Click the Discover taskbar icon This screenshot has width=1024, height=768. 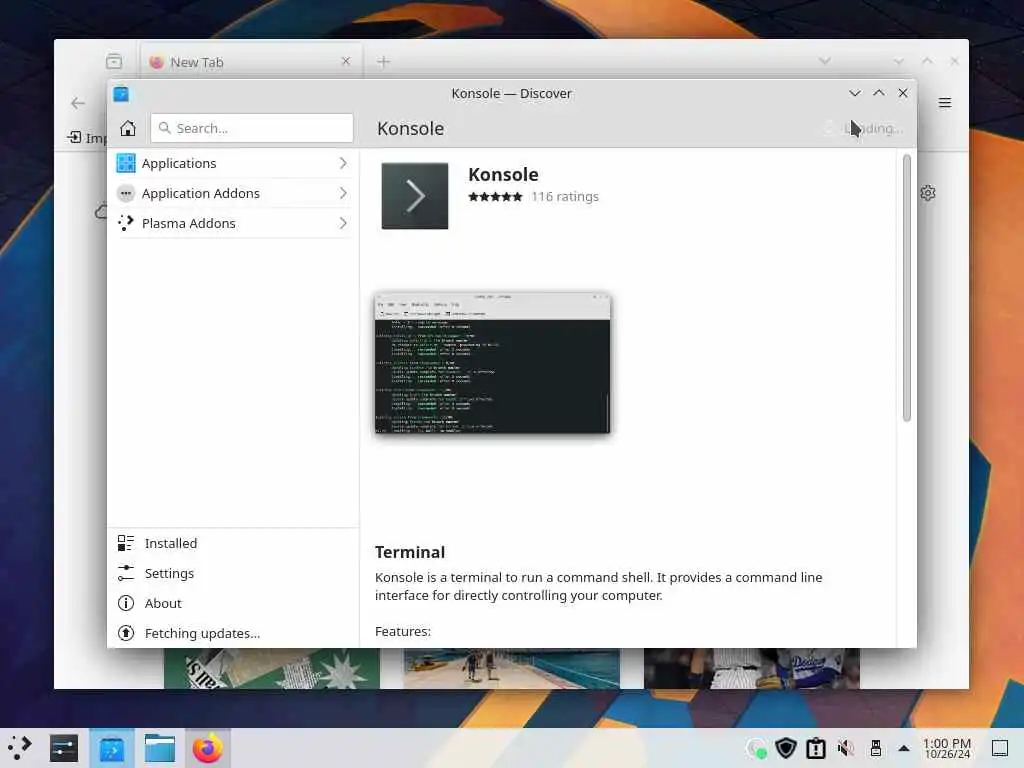[112, 748]
